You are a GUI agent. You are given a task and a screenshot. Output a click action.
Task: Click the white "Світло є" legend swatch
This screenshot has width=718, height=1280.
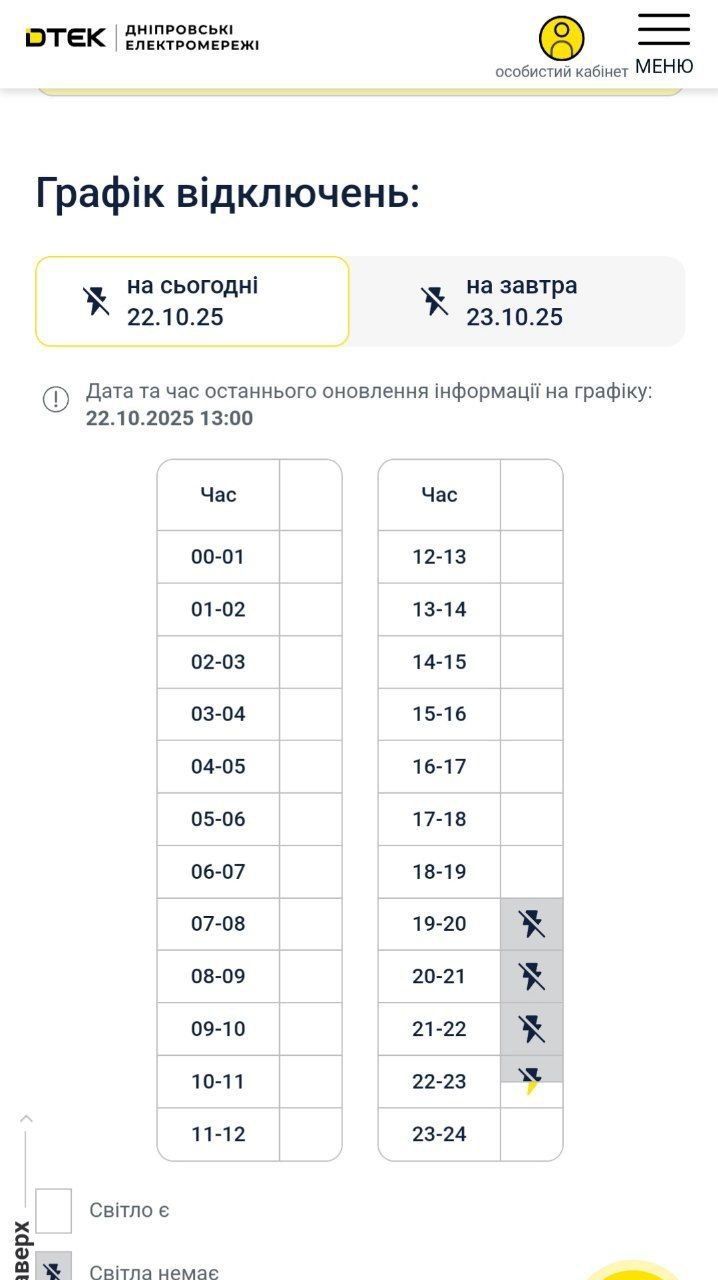click(x=54, y=1210)
